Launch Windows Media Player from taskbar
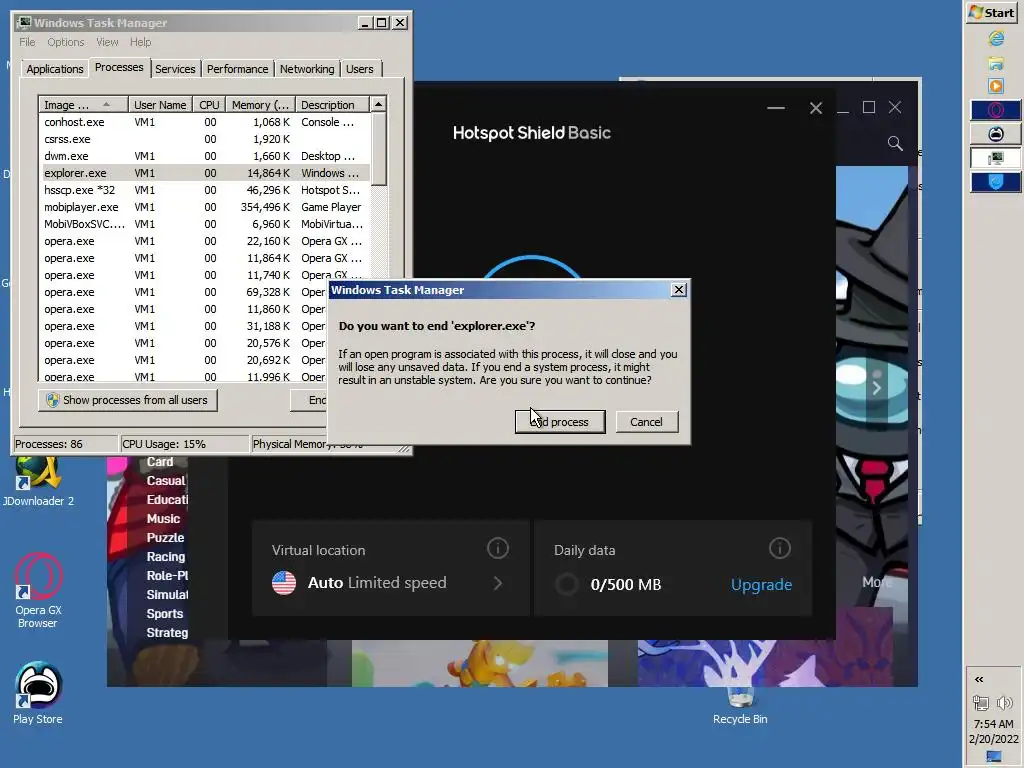 coord(995,86)
